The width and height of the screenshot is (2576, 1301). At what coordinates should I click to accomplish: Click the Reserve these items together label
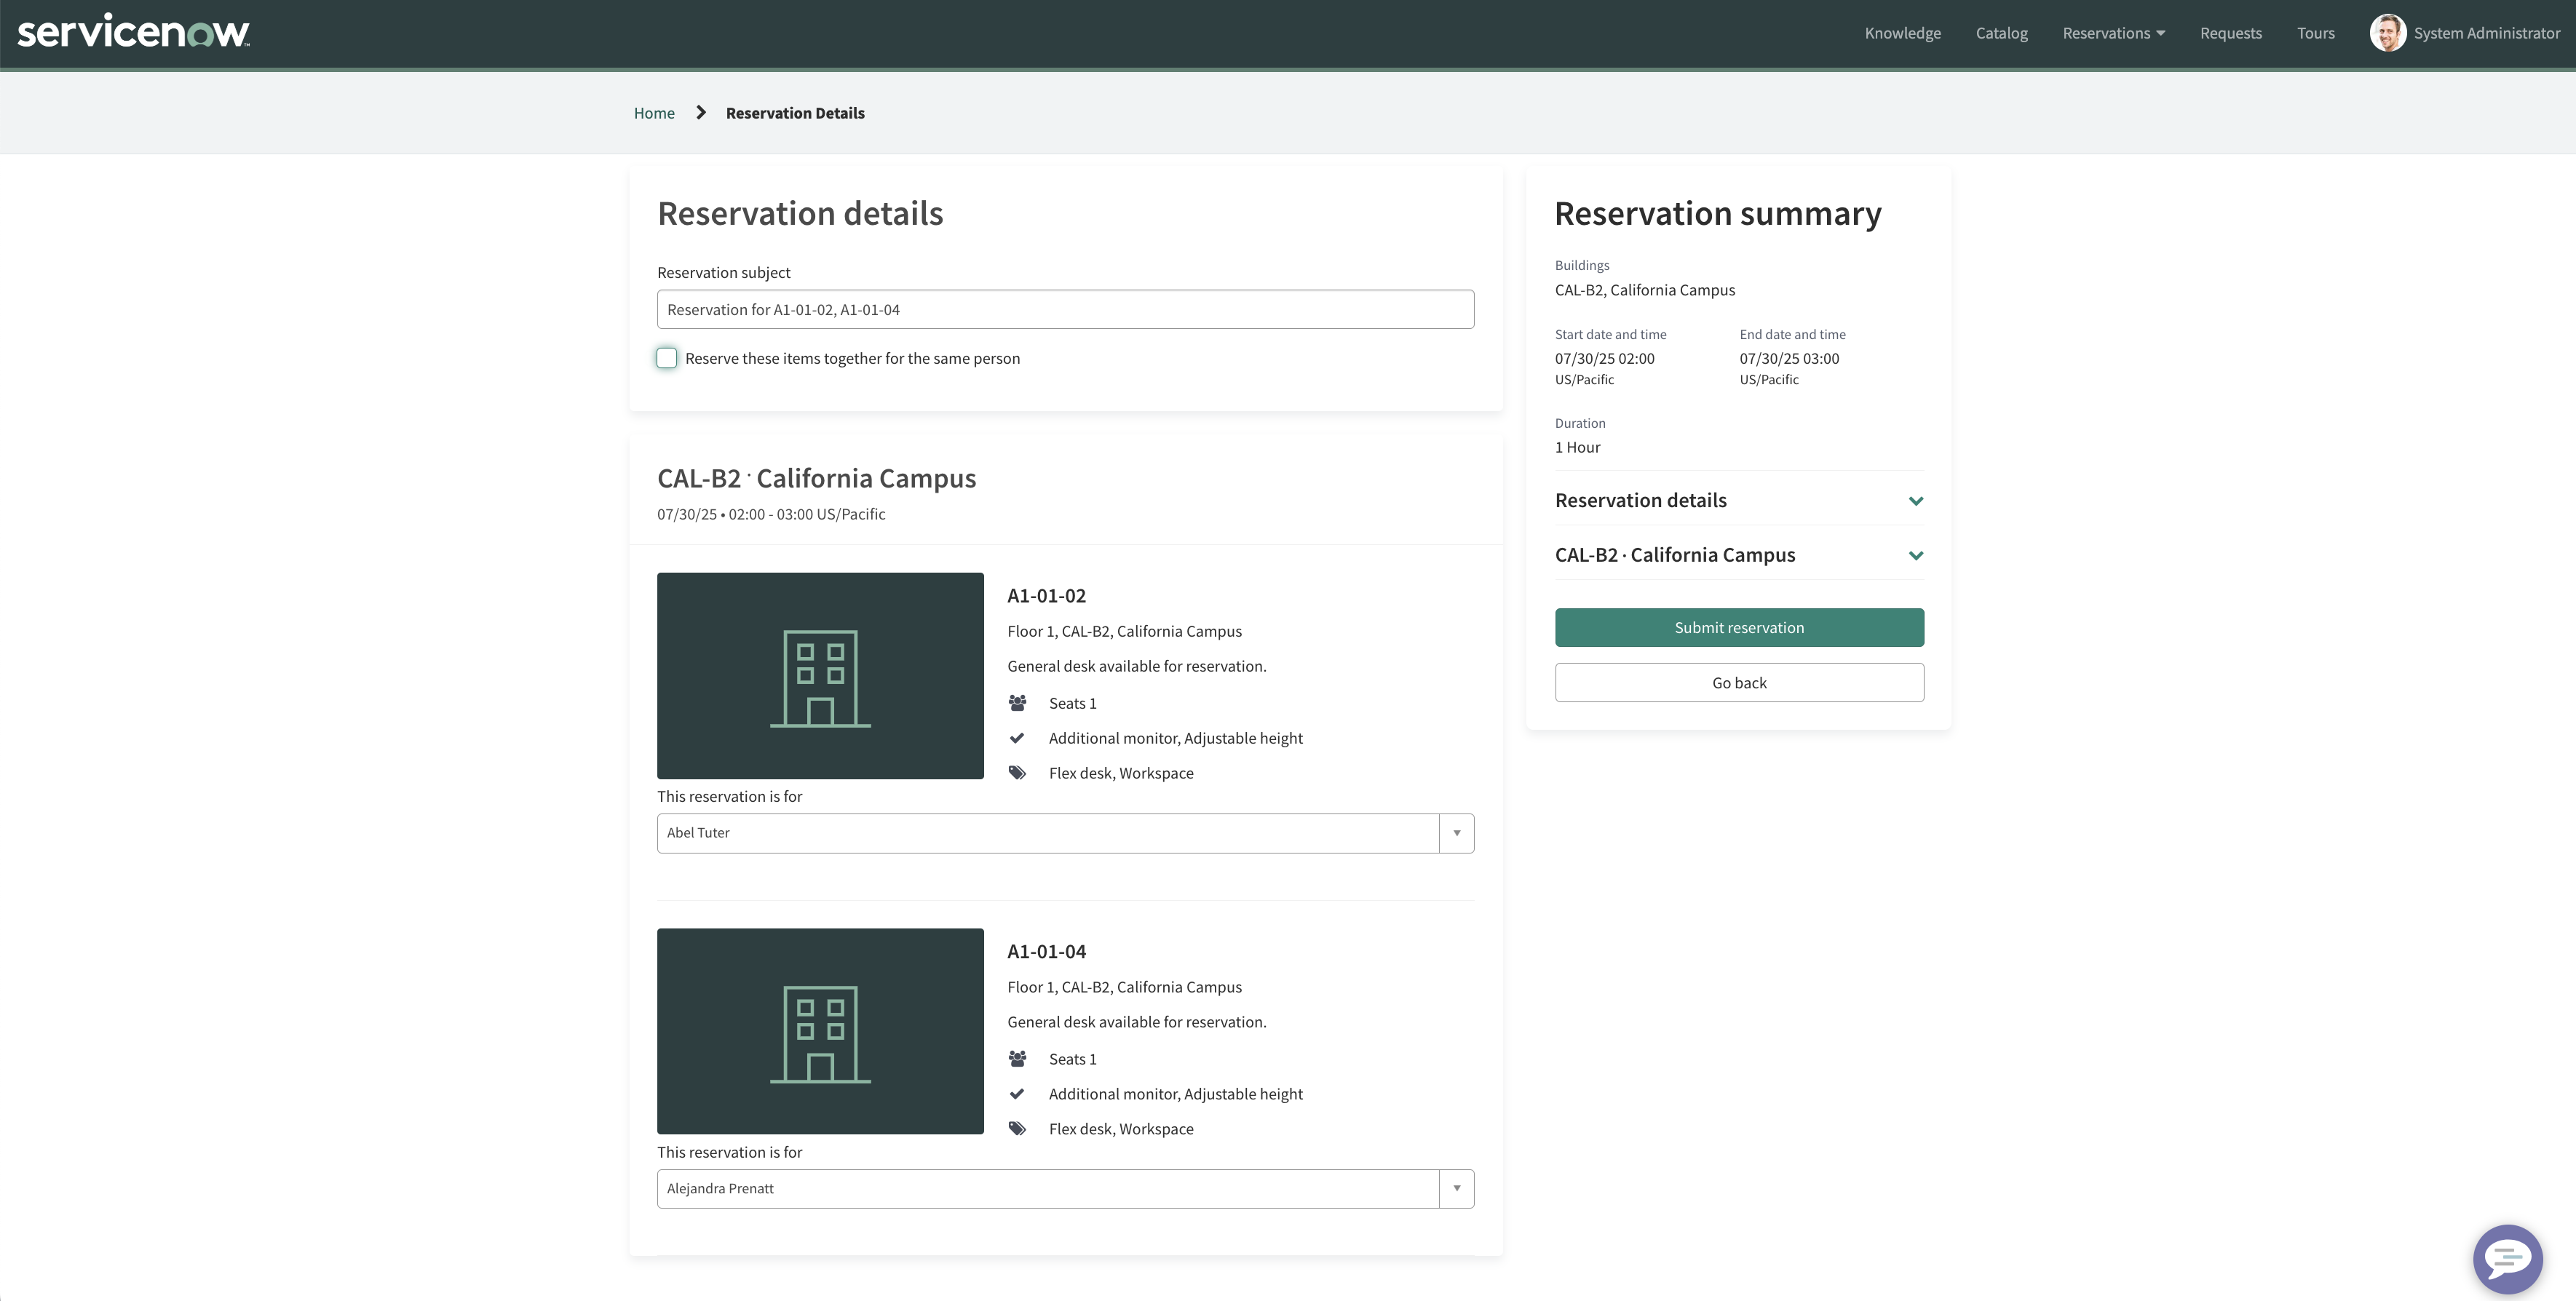pos(852,358)
